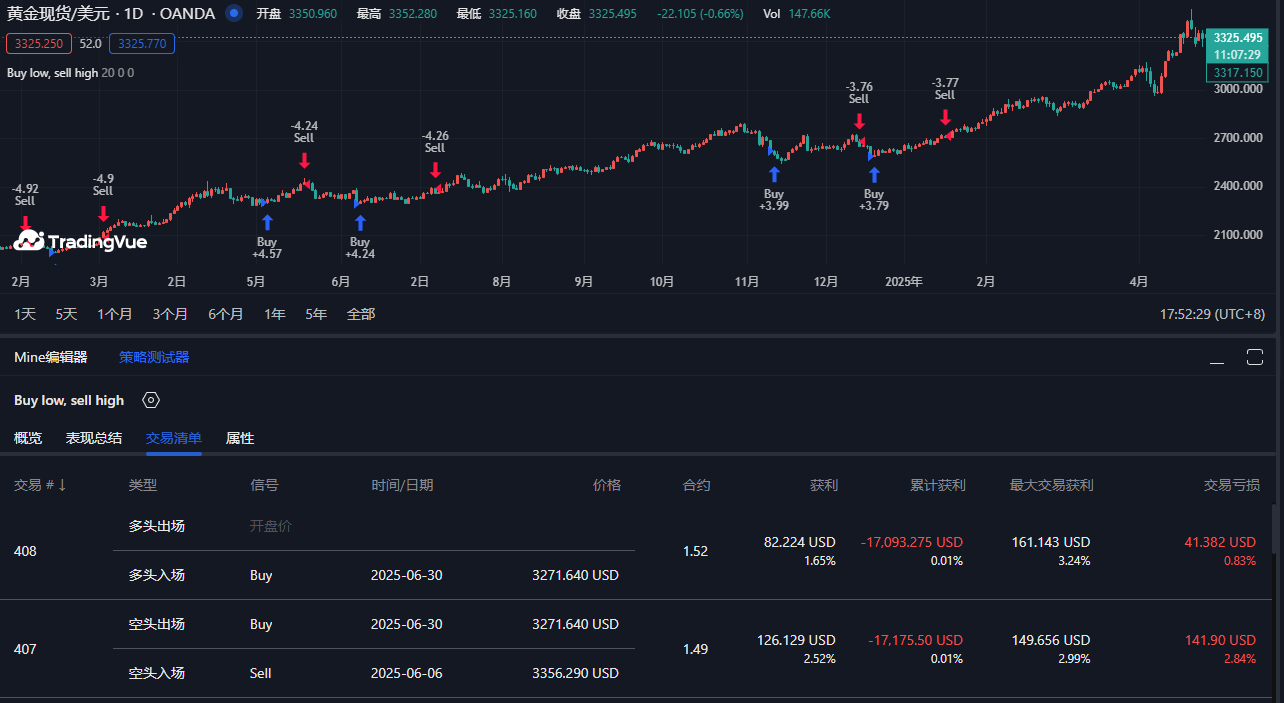Minimize the strategy tester panel
The image size is (1284, 703).
(1216, 358)
